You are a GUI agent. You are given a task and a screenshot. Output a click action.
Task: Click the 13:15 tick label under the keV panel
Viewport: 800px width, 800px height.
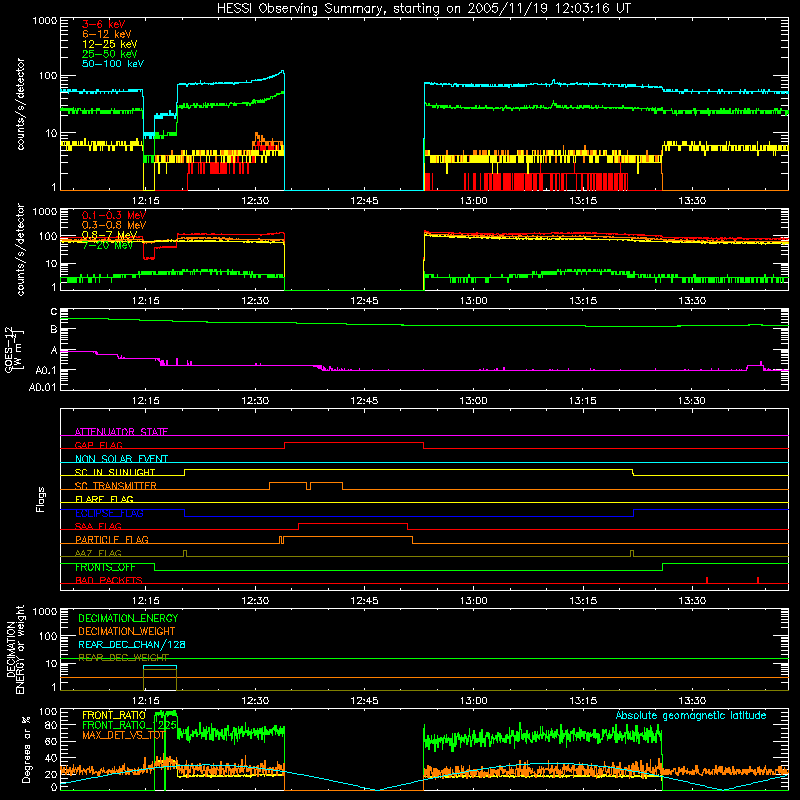click(583, 201)
